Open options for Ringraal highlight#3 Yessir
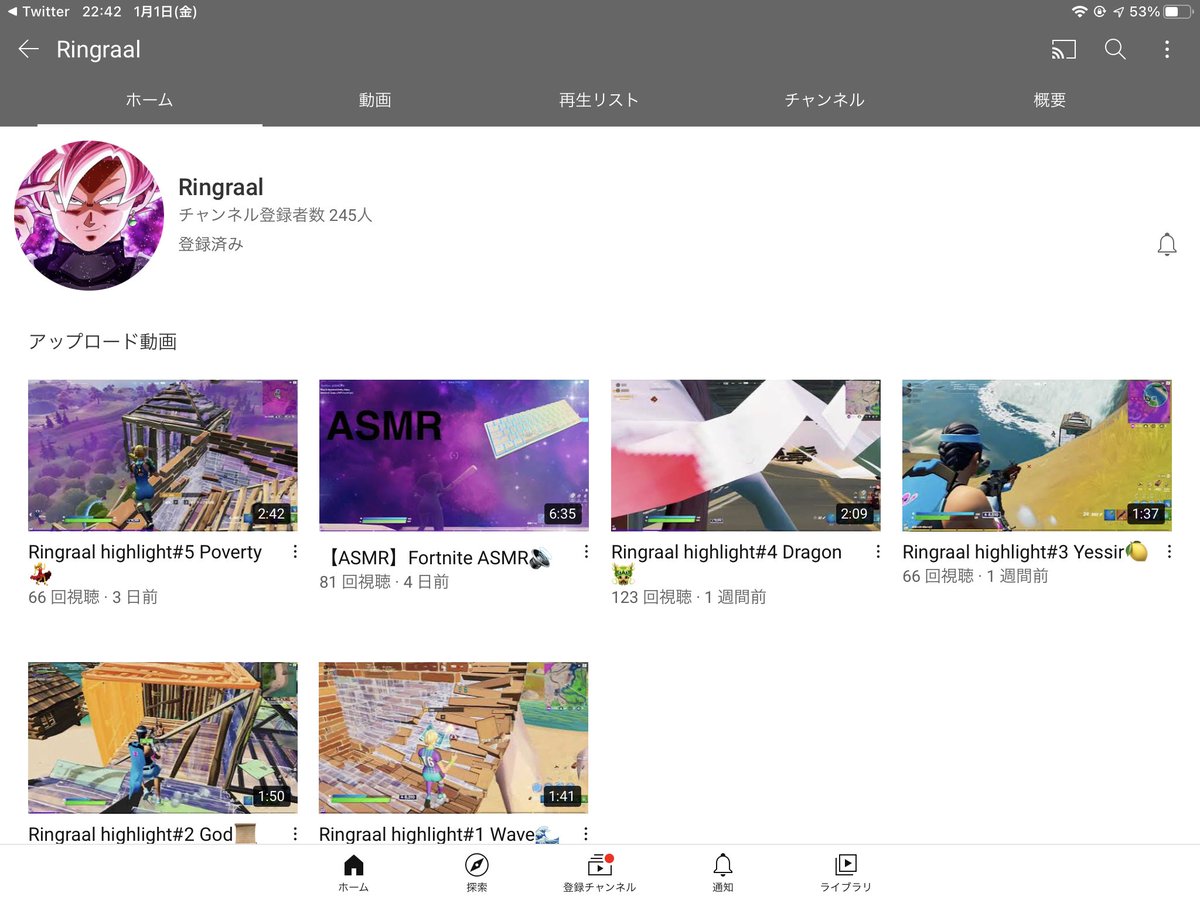Image resolution: width=1200 pixels, height=900 pixels. click(x=1169, y=552)
